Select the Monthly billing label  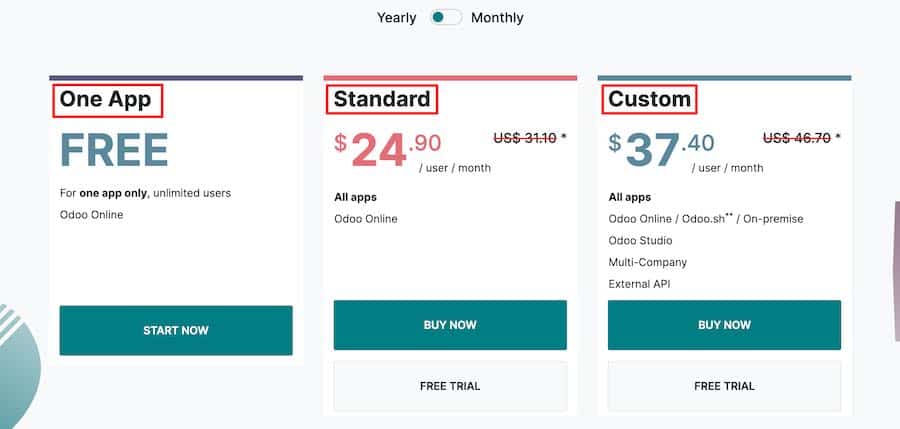click(497, 18)
